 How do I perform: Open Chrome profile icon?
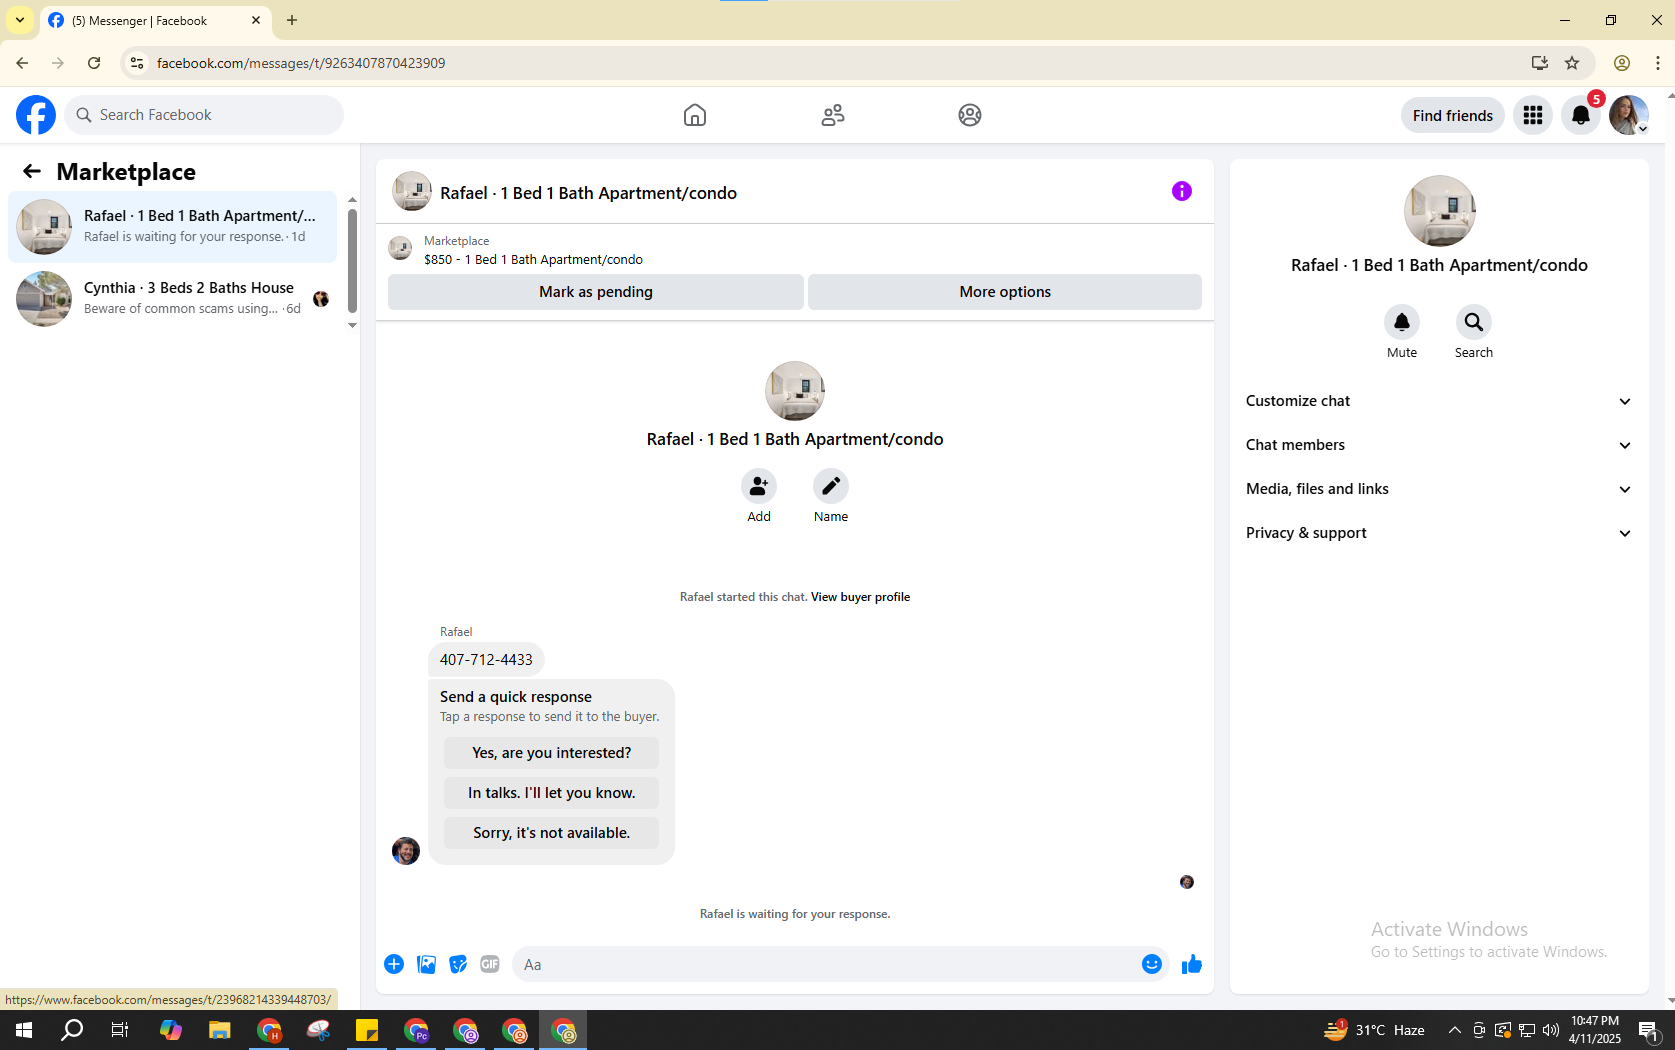tap(1622, 63)
